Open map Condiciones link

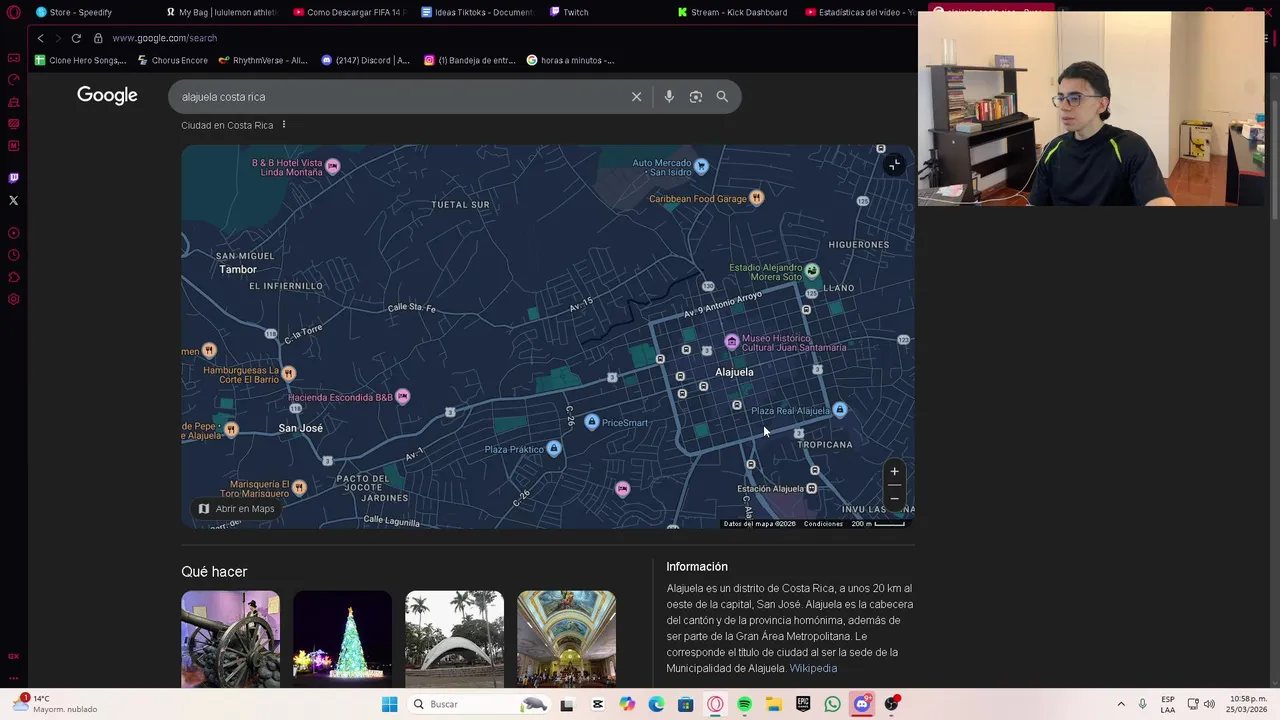[x=823, y=524]
